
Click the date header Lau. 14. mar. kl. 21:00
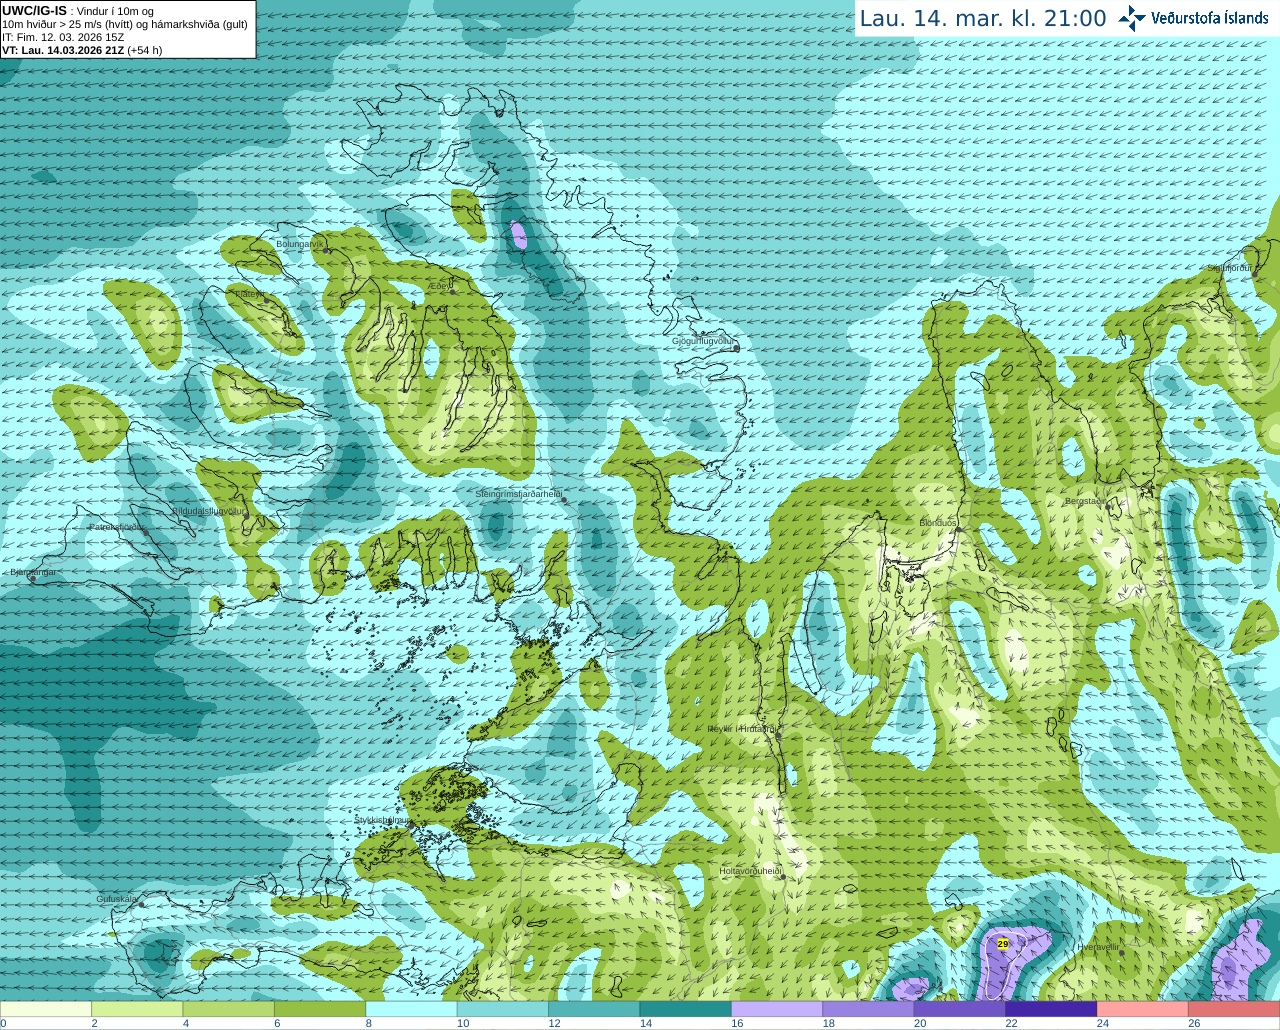[x=983, y=19]
